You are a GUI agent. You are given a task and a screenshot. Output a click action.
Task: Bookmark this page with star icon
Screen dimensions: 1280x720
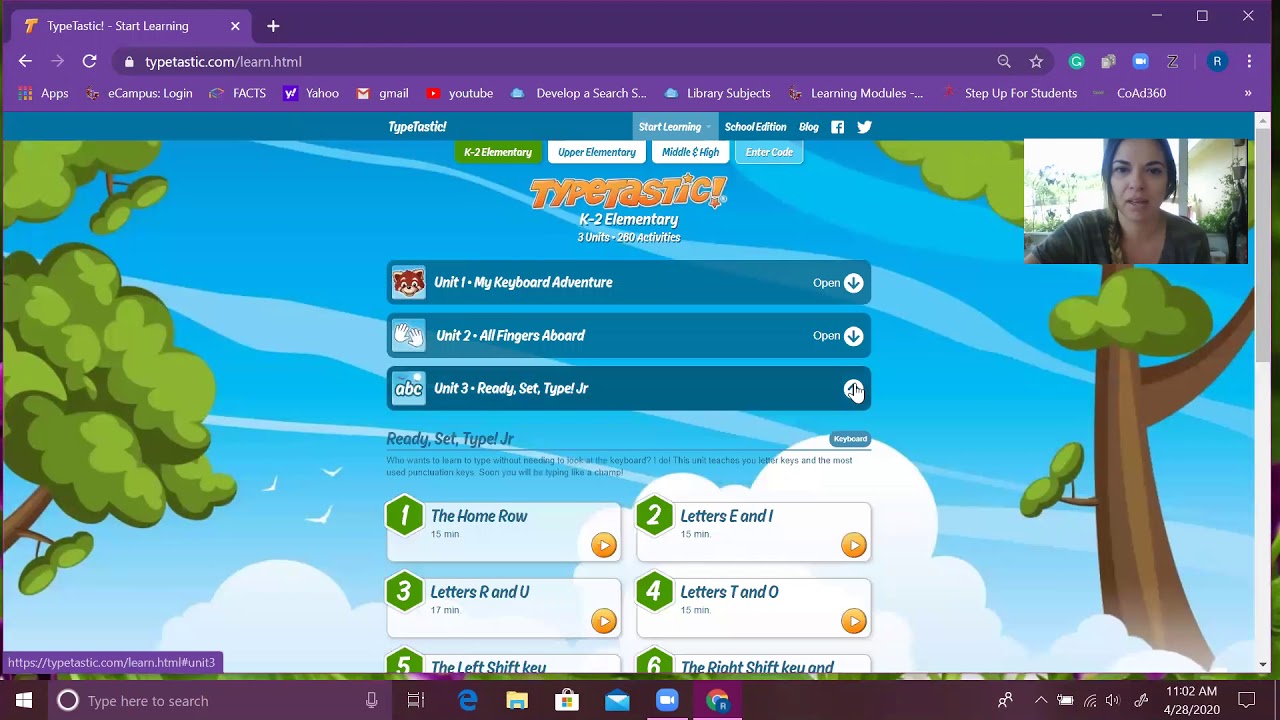1036,61
